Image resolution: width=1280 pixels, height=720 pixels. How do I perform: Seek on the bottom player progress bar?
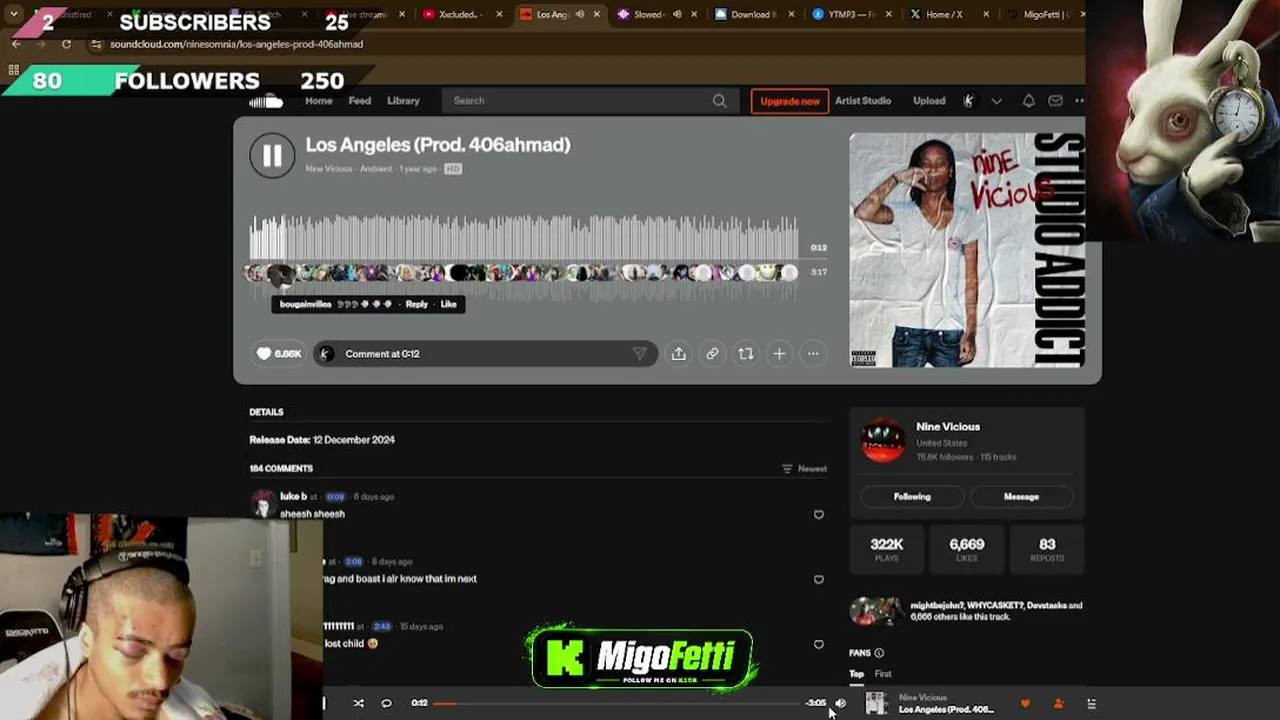click(618, 703)
